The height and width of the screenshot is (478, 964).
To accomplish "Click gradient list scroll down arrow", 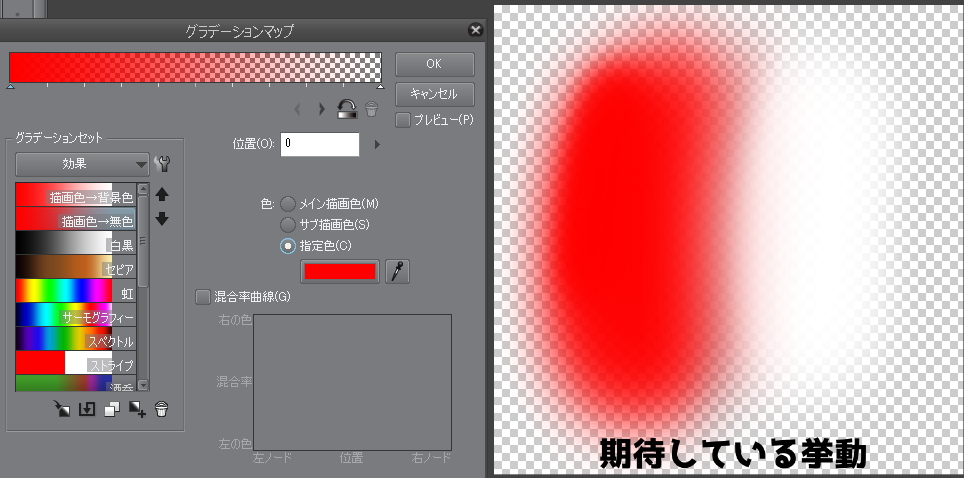I will click(143, 385).
